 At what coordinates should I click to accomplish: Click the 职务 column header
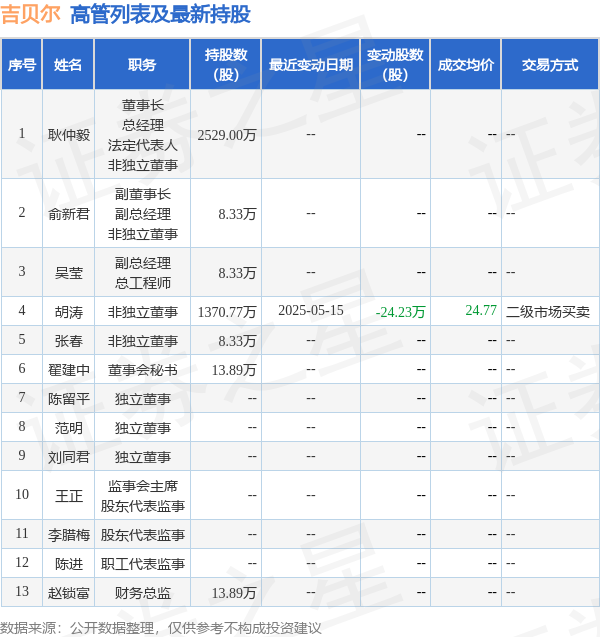(142, 65)
